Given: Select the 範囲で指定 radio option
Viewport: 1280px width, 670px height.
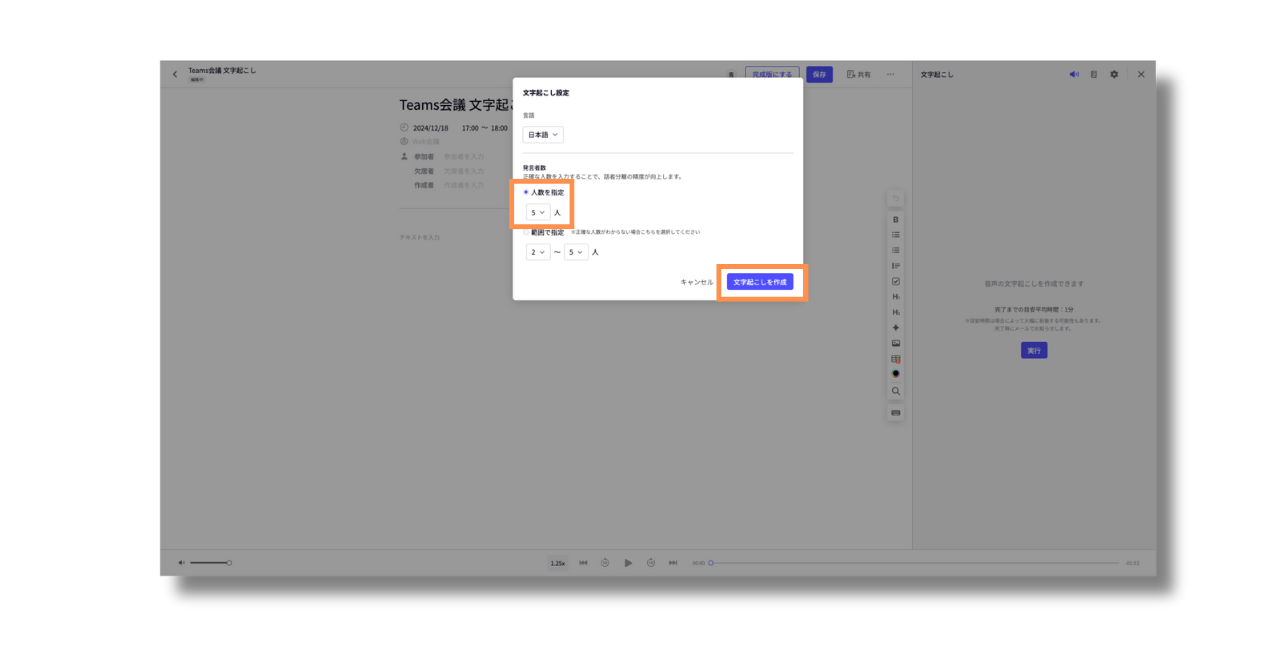Looking at the screenshot, I should coord(526,232).
